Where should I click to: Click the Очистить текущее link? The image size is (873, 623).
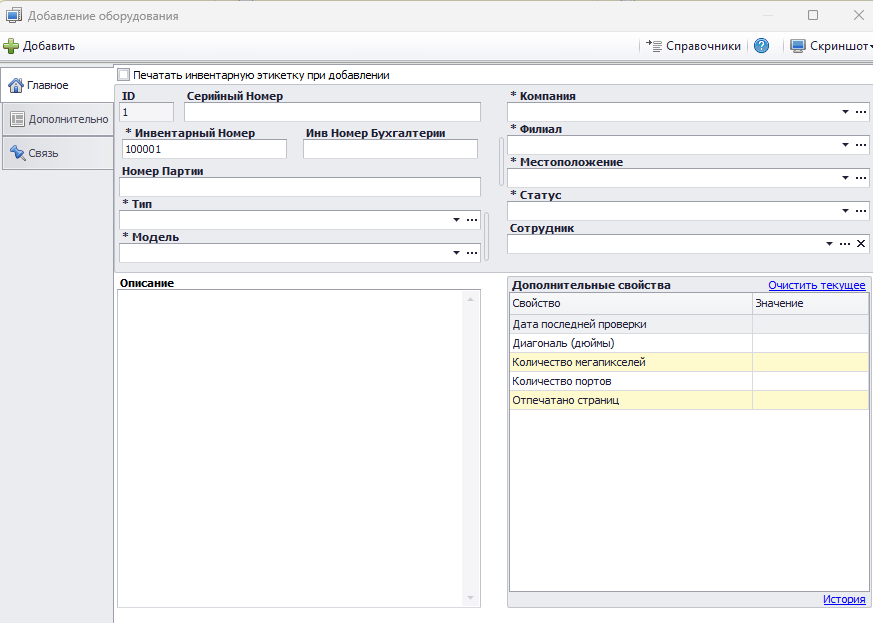pyautogui.click(x=817, y=285)
